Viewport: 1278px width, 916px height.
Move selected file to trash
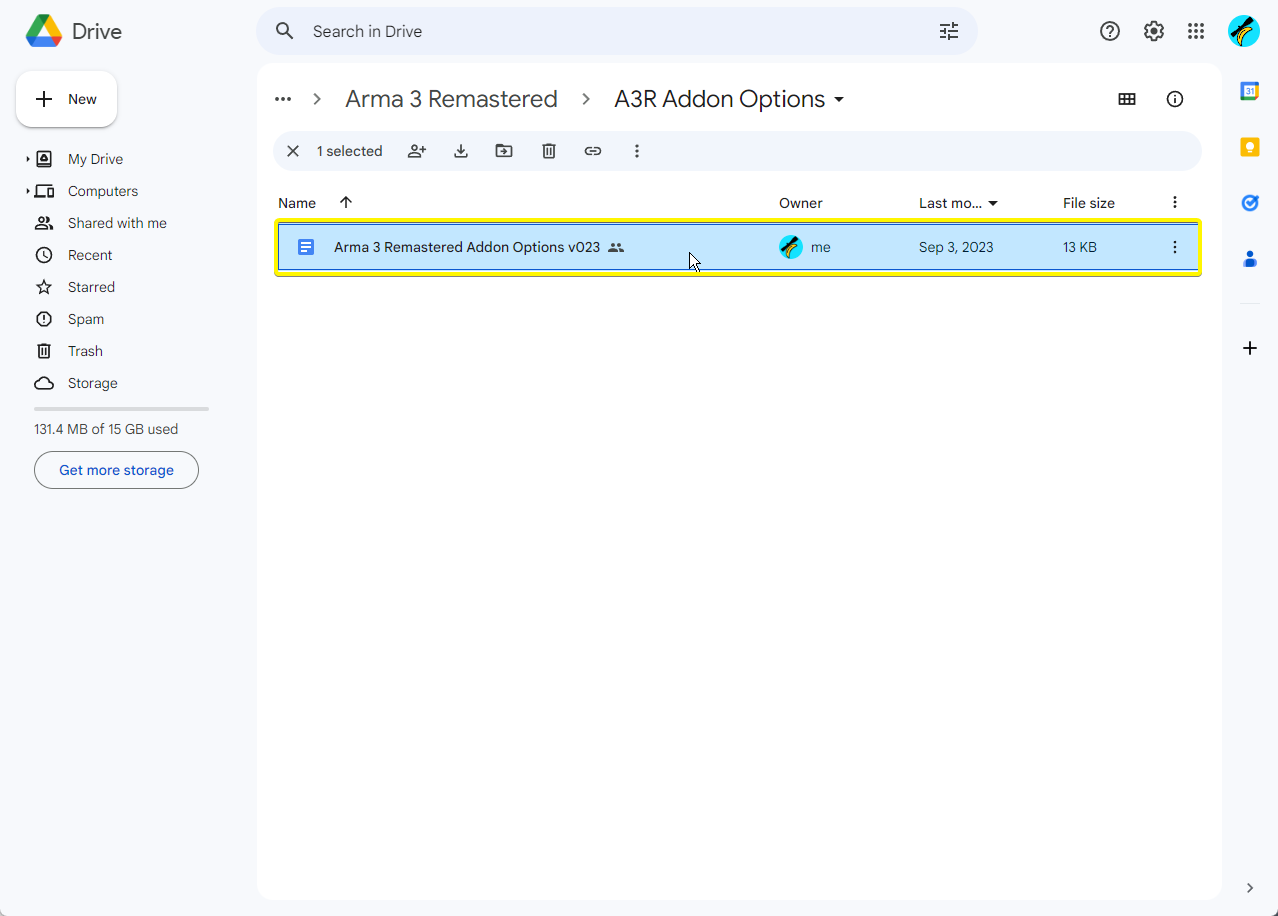pyautogui.click(x=549, y=151)
